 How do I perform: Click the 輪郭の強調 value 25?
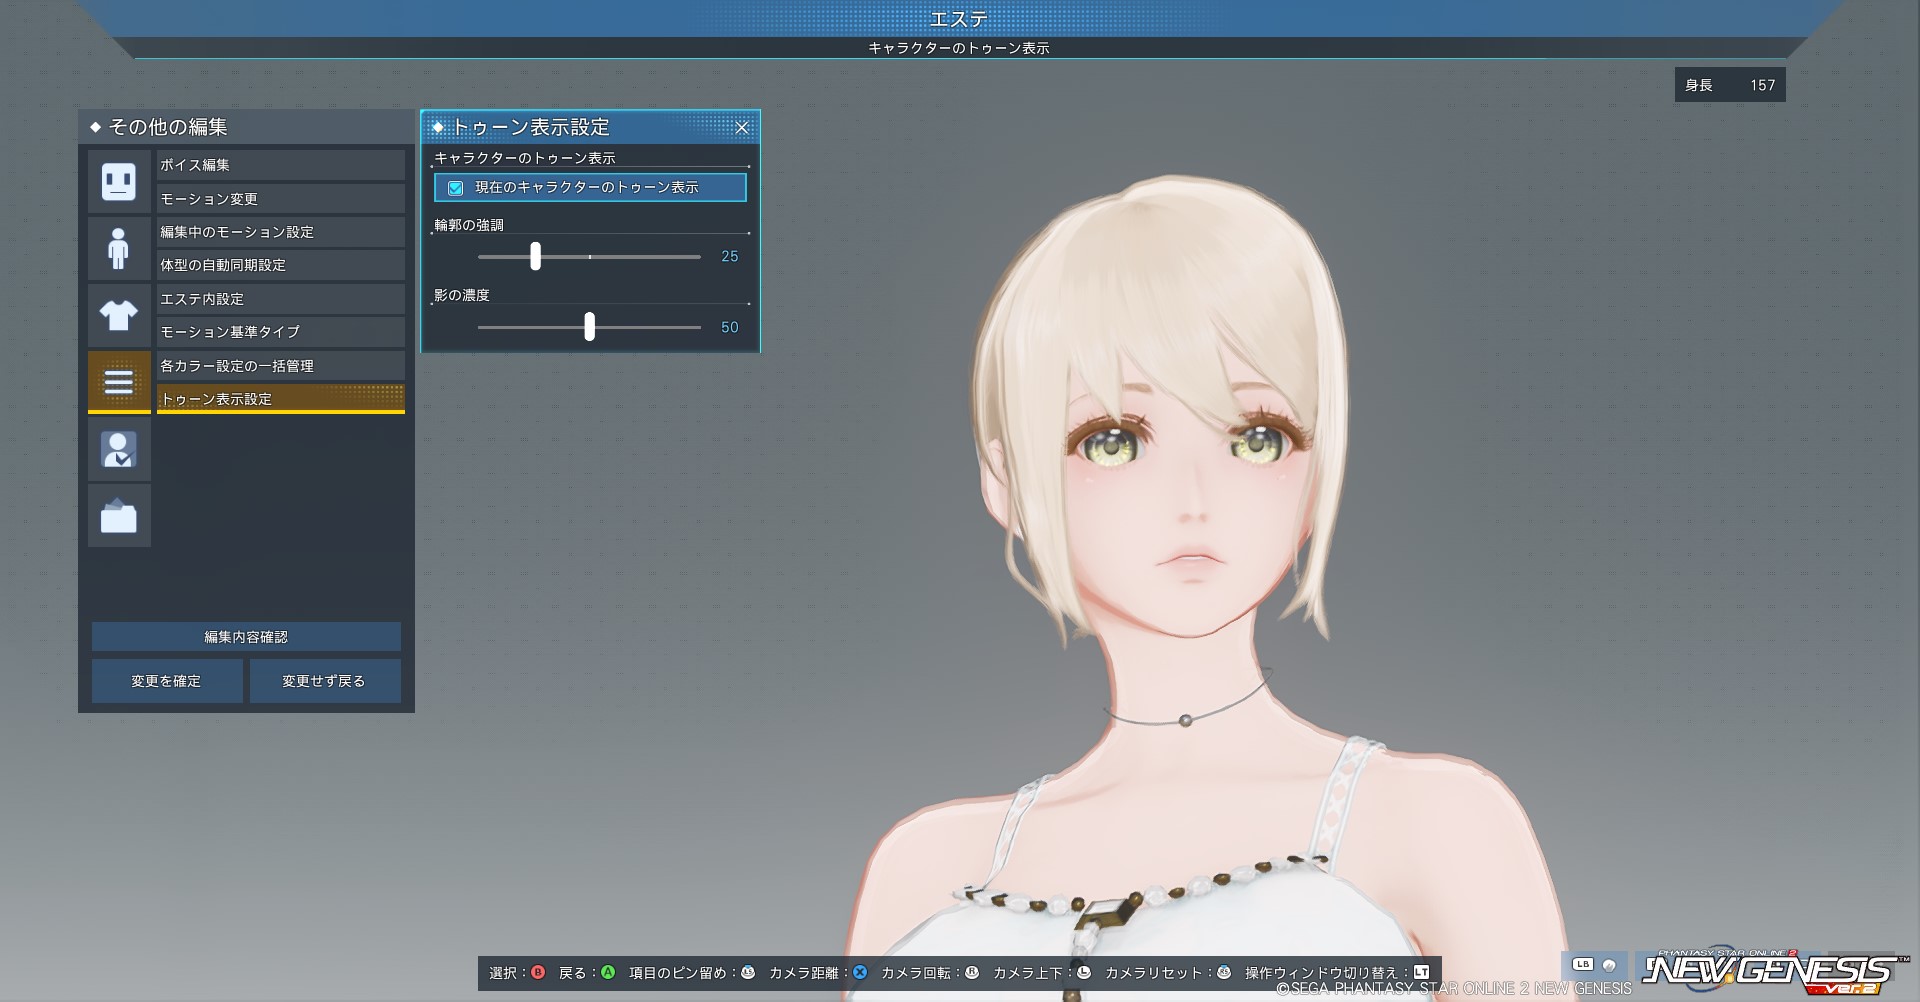click(730, 257)
